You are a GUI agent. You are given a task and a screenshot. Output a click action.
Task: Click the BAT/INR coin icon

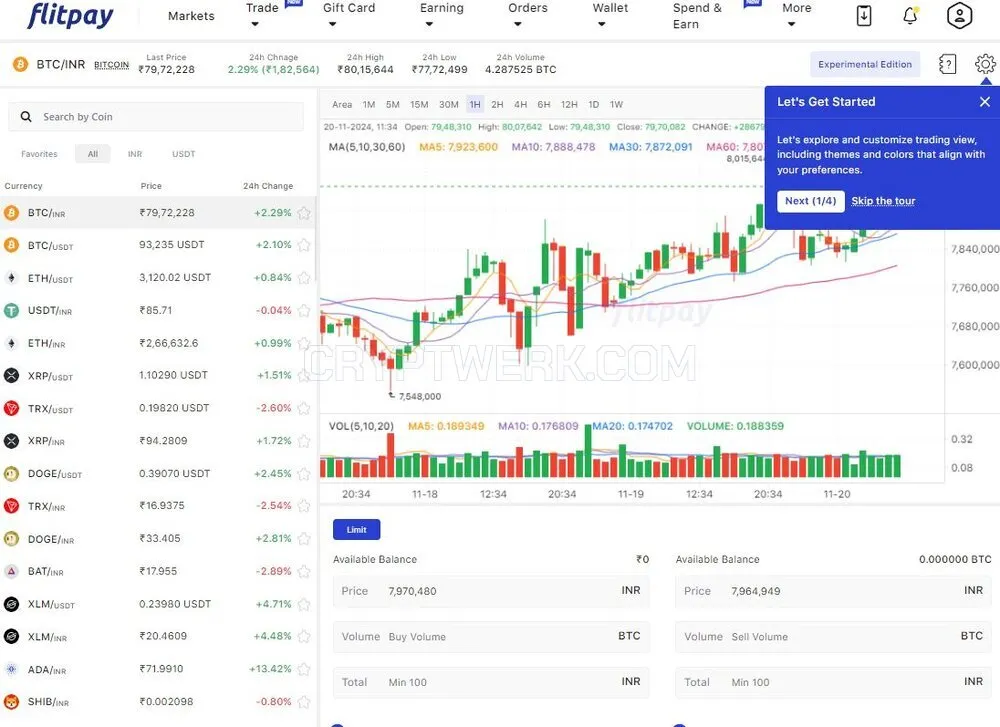[x=11, y=571]
